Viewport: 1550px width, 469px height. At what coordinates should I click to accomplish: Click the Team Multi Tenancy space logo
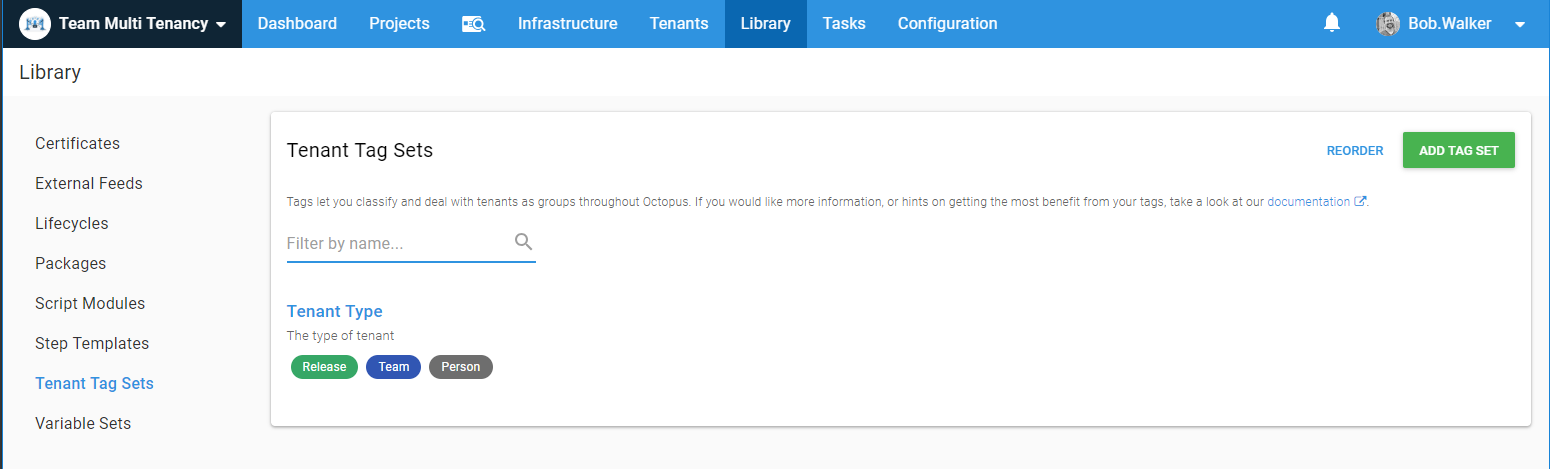[x=35, y=23]
